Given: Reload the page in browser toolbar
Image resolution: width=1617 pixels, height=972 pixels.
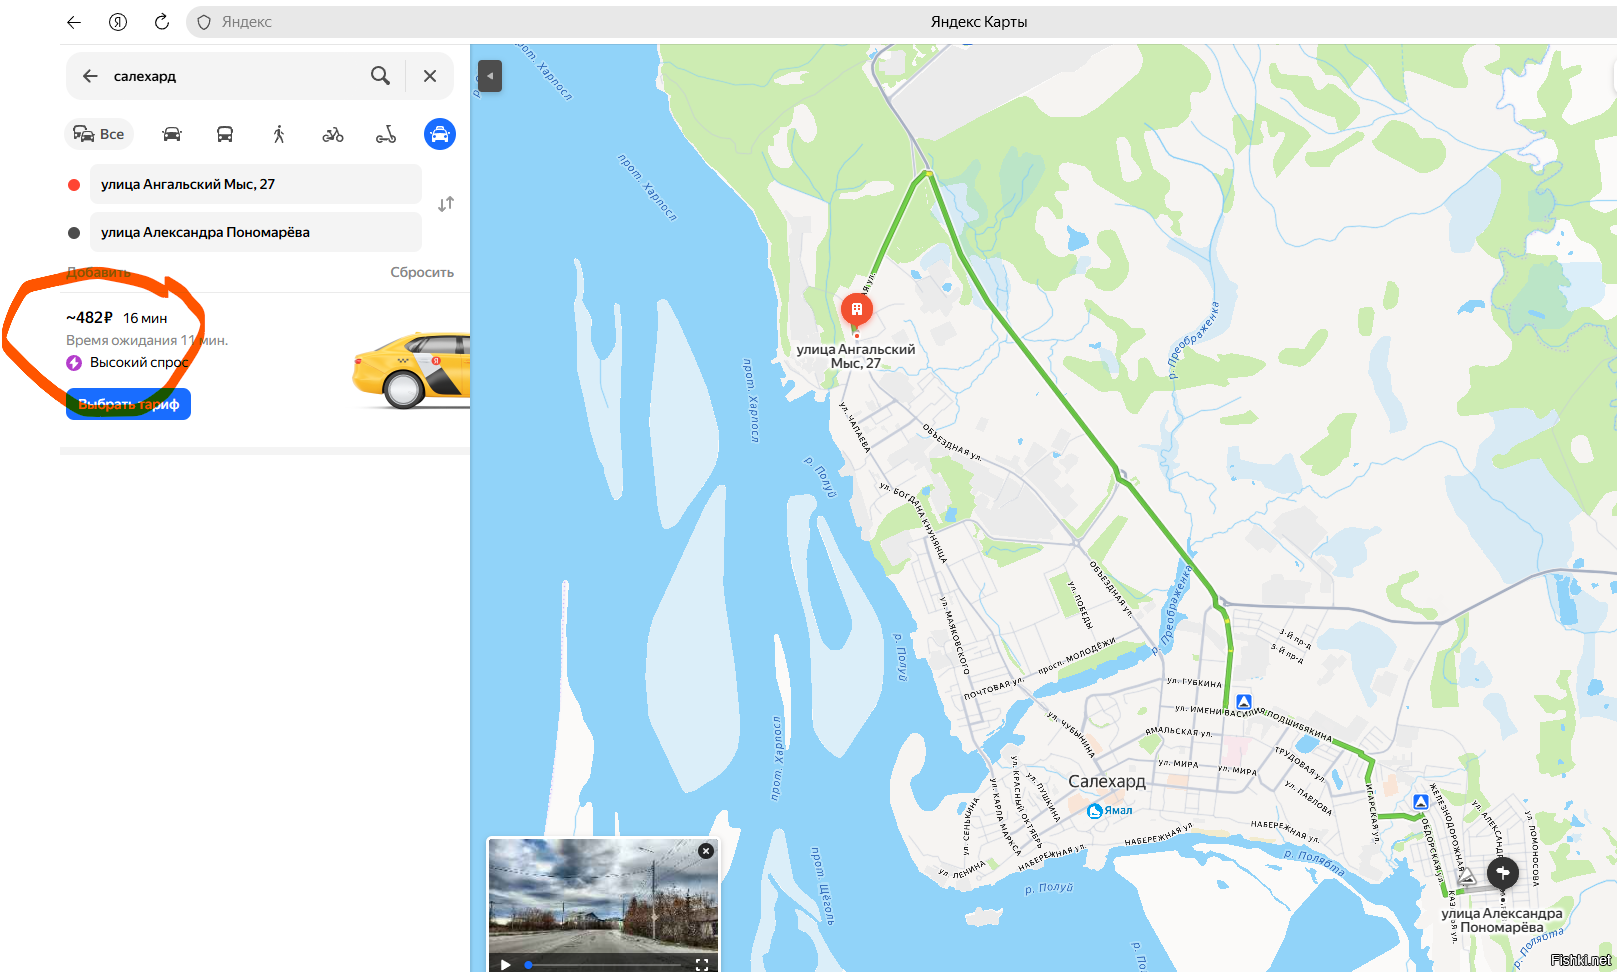Looking at the screenshot, I should [161, 22].
